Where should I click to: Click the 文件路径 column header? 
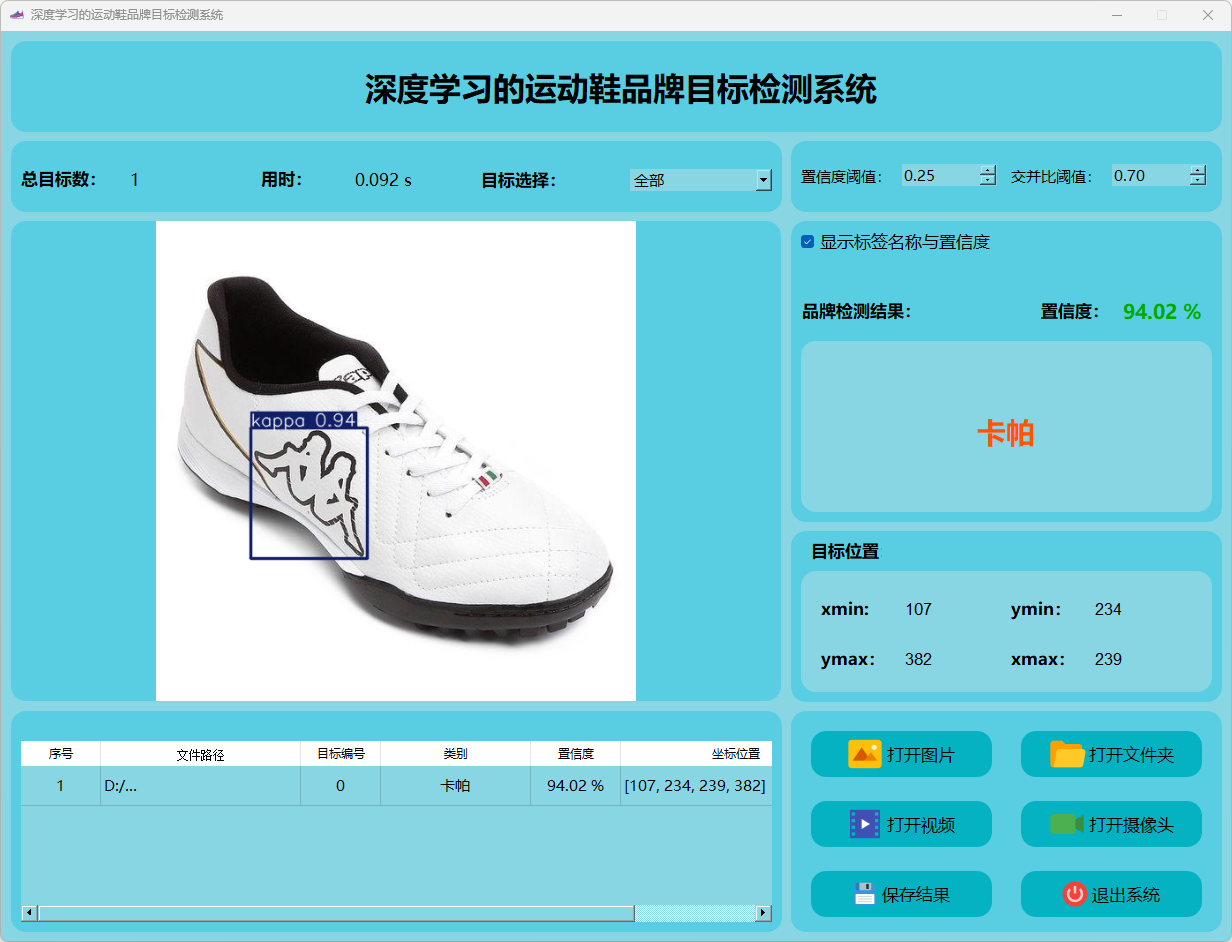coord(200,754)
